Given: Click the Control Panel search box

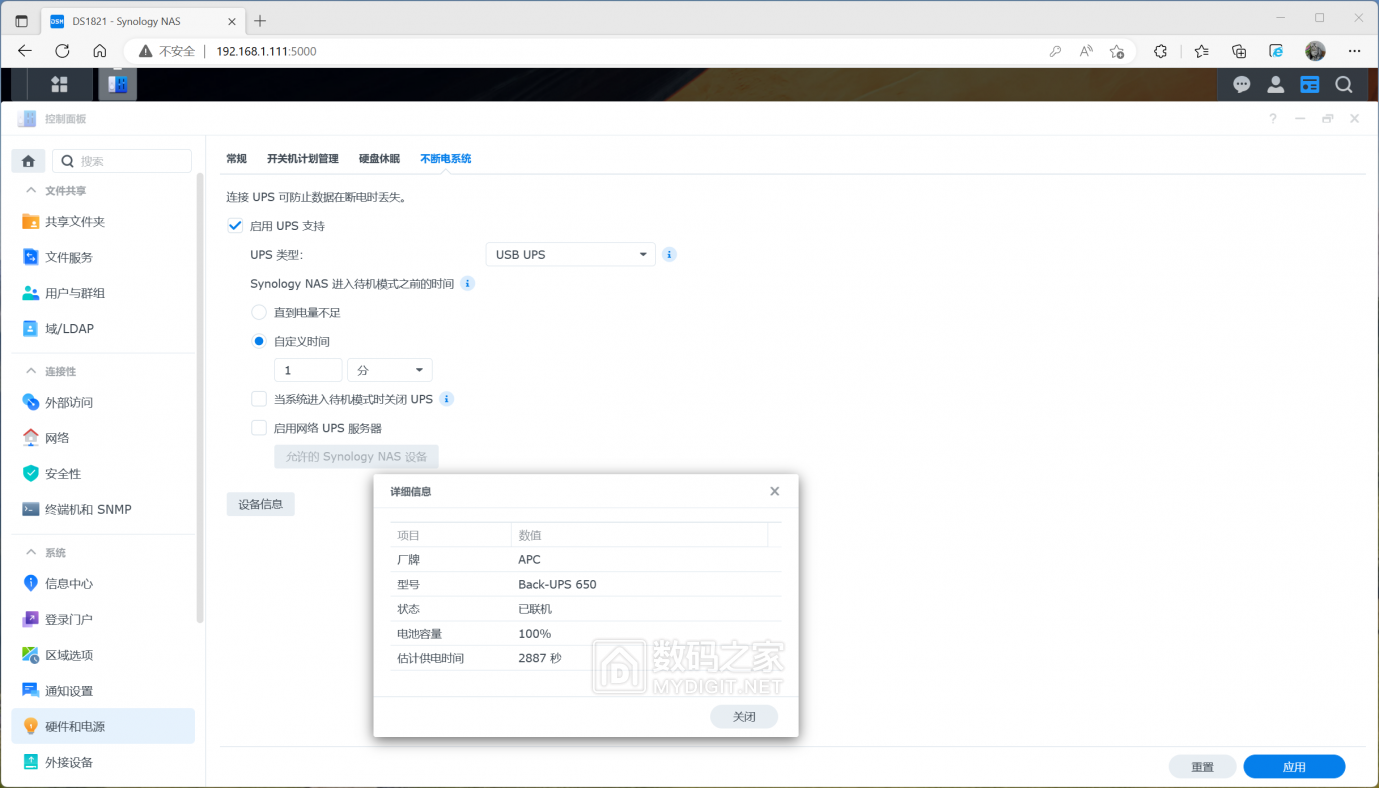Looking at the screenshot, I should point(121,161).
